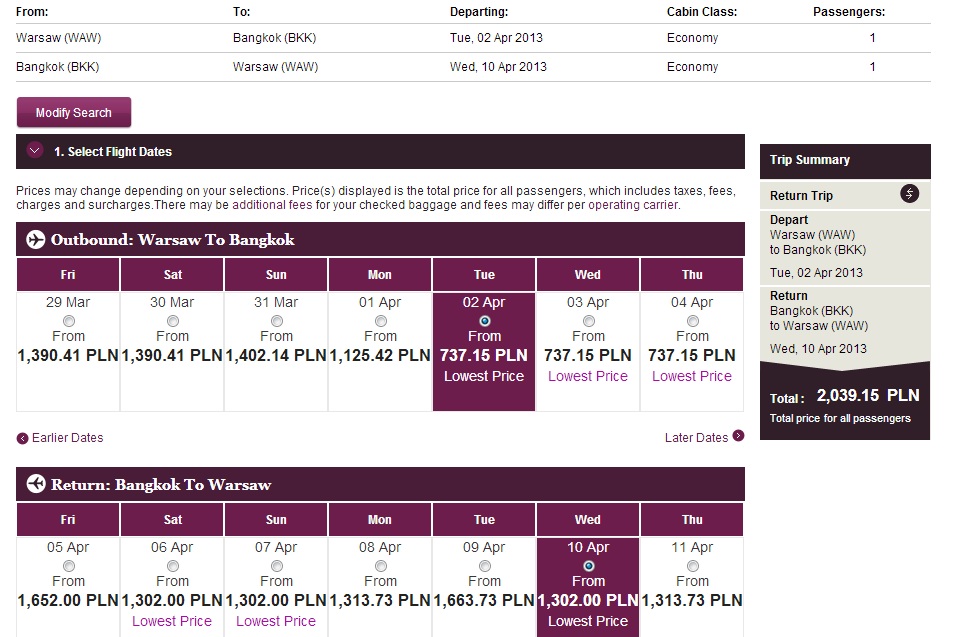Open the additional fees link
953x637 pixels.
pyautogui.click(x=272, y=205)
